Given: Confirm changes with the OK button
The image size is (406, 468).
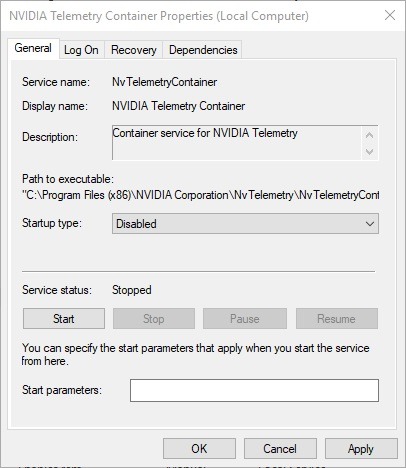Looking at the screenshot, I should coord(199,449).
